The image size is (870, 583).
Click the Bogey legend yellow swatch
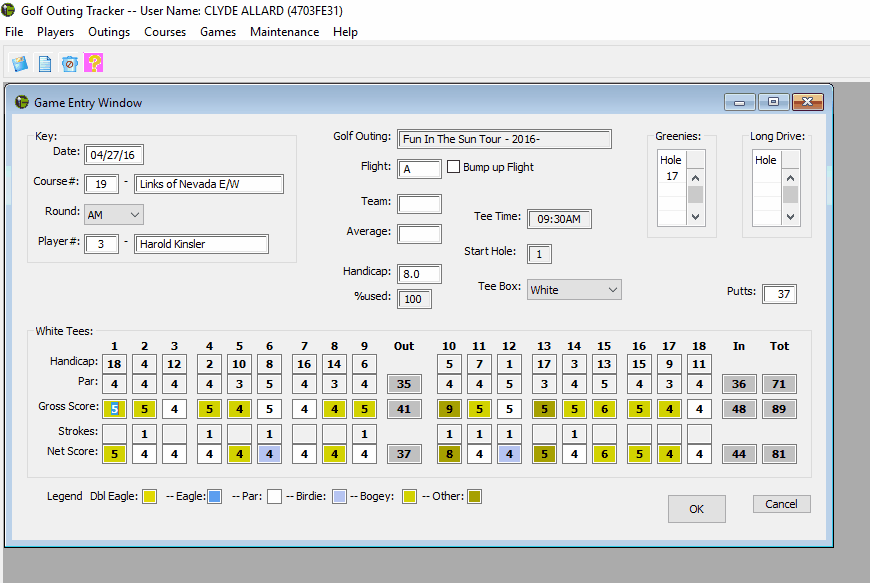pos(409,496)
